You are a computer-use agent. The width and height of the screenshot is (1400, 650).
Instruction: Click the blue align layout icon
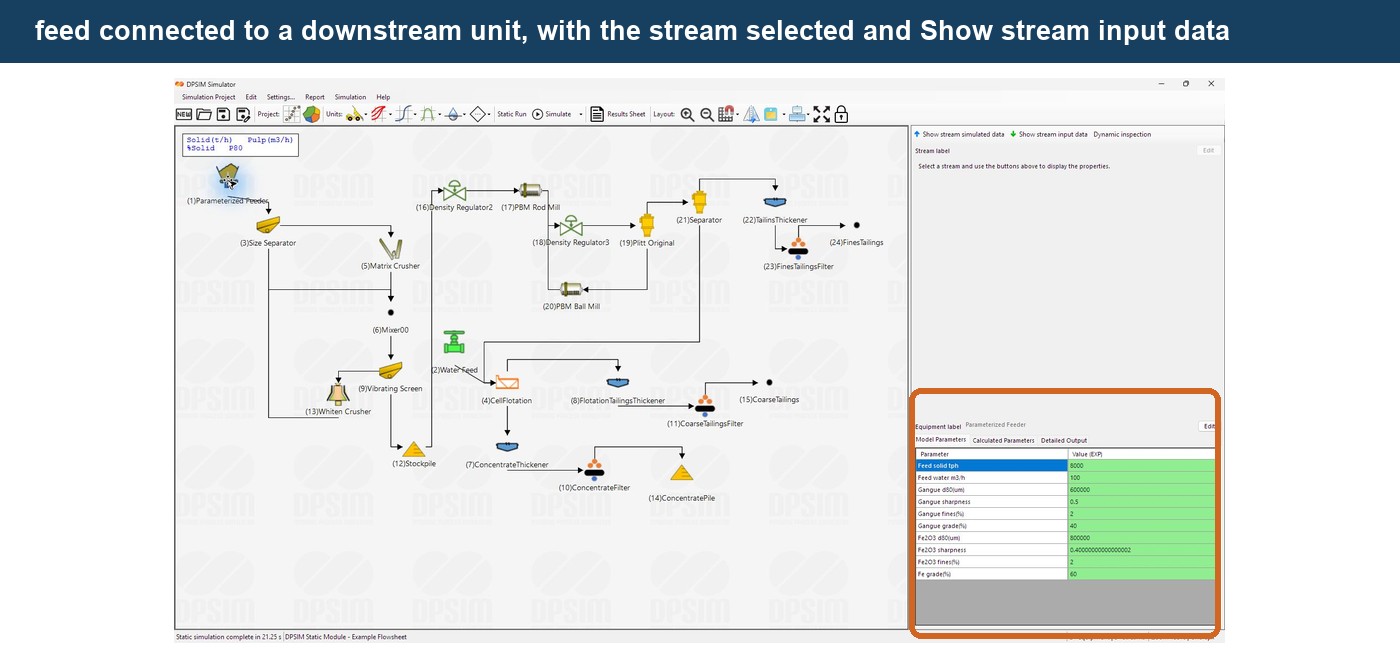pos(797,114)
